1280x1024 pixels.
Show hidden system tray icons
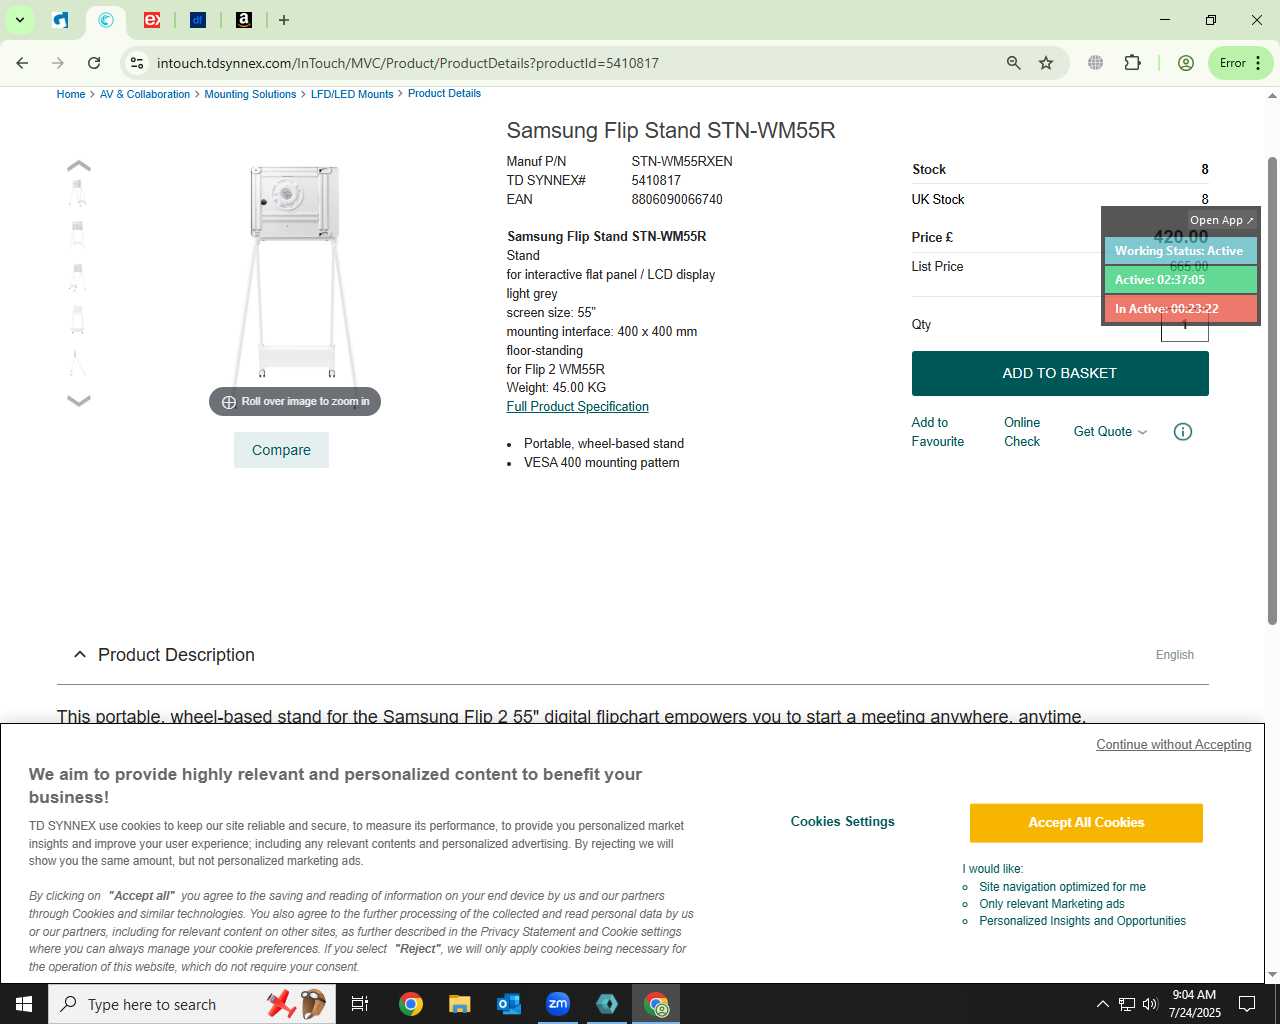1102,1004
